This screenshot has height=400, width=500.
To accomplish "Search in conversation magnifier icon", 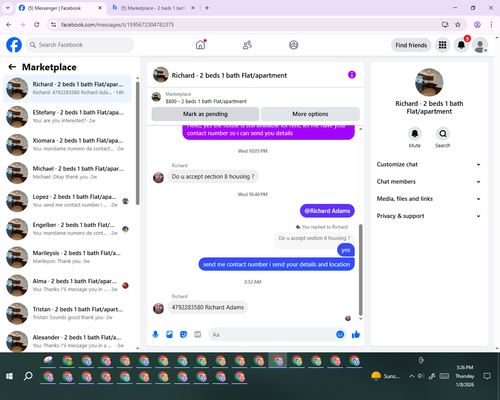I will tap(443, 134).
